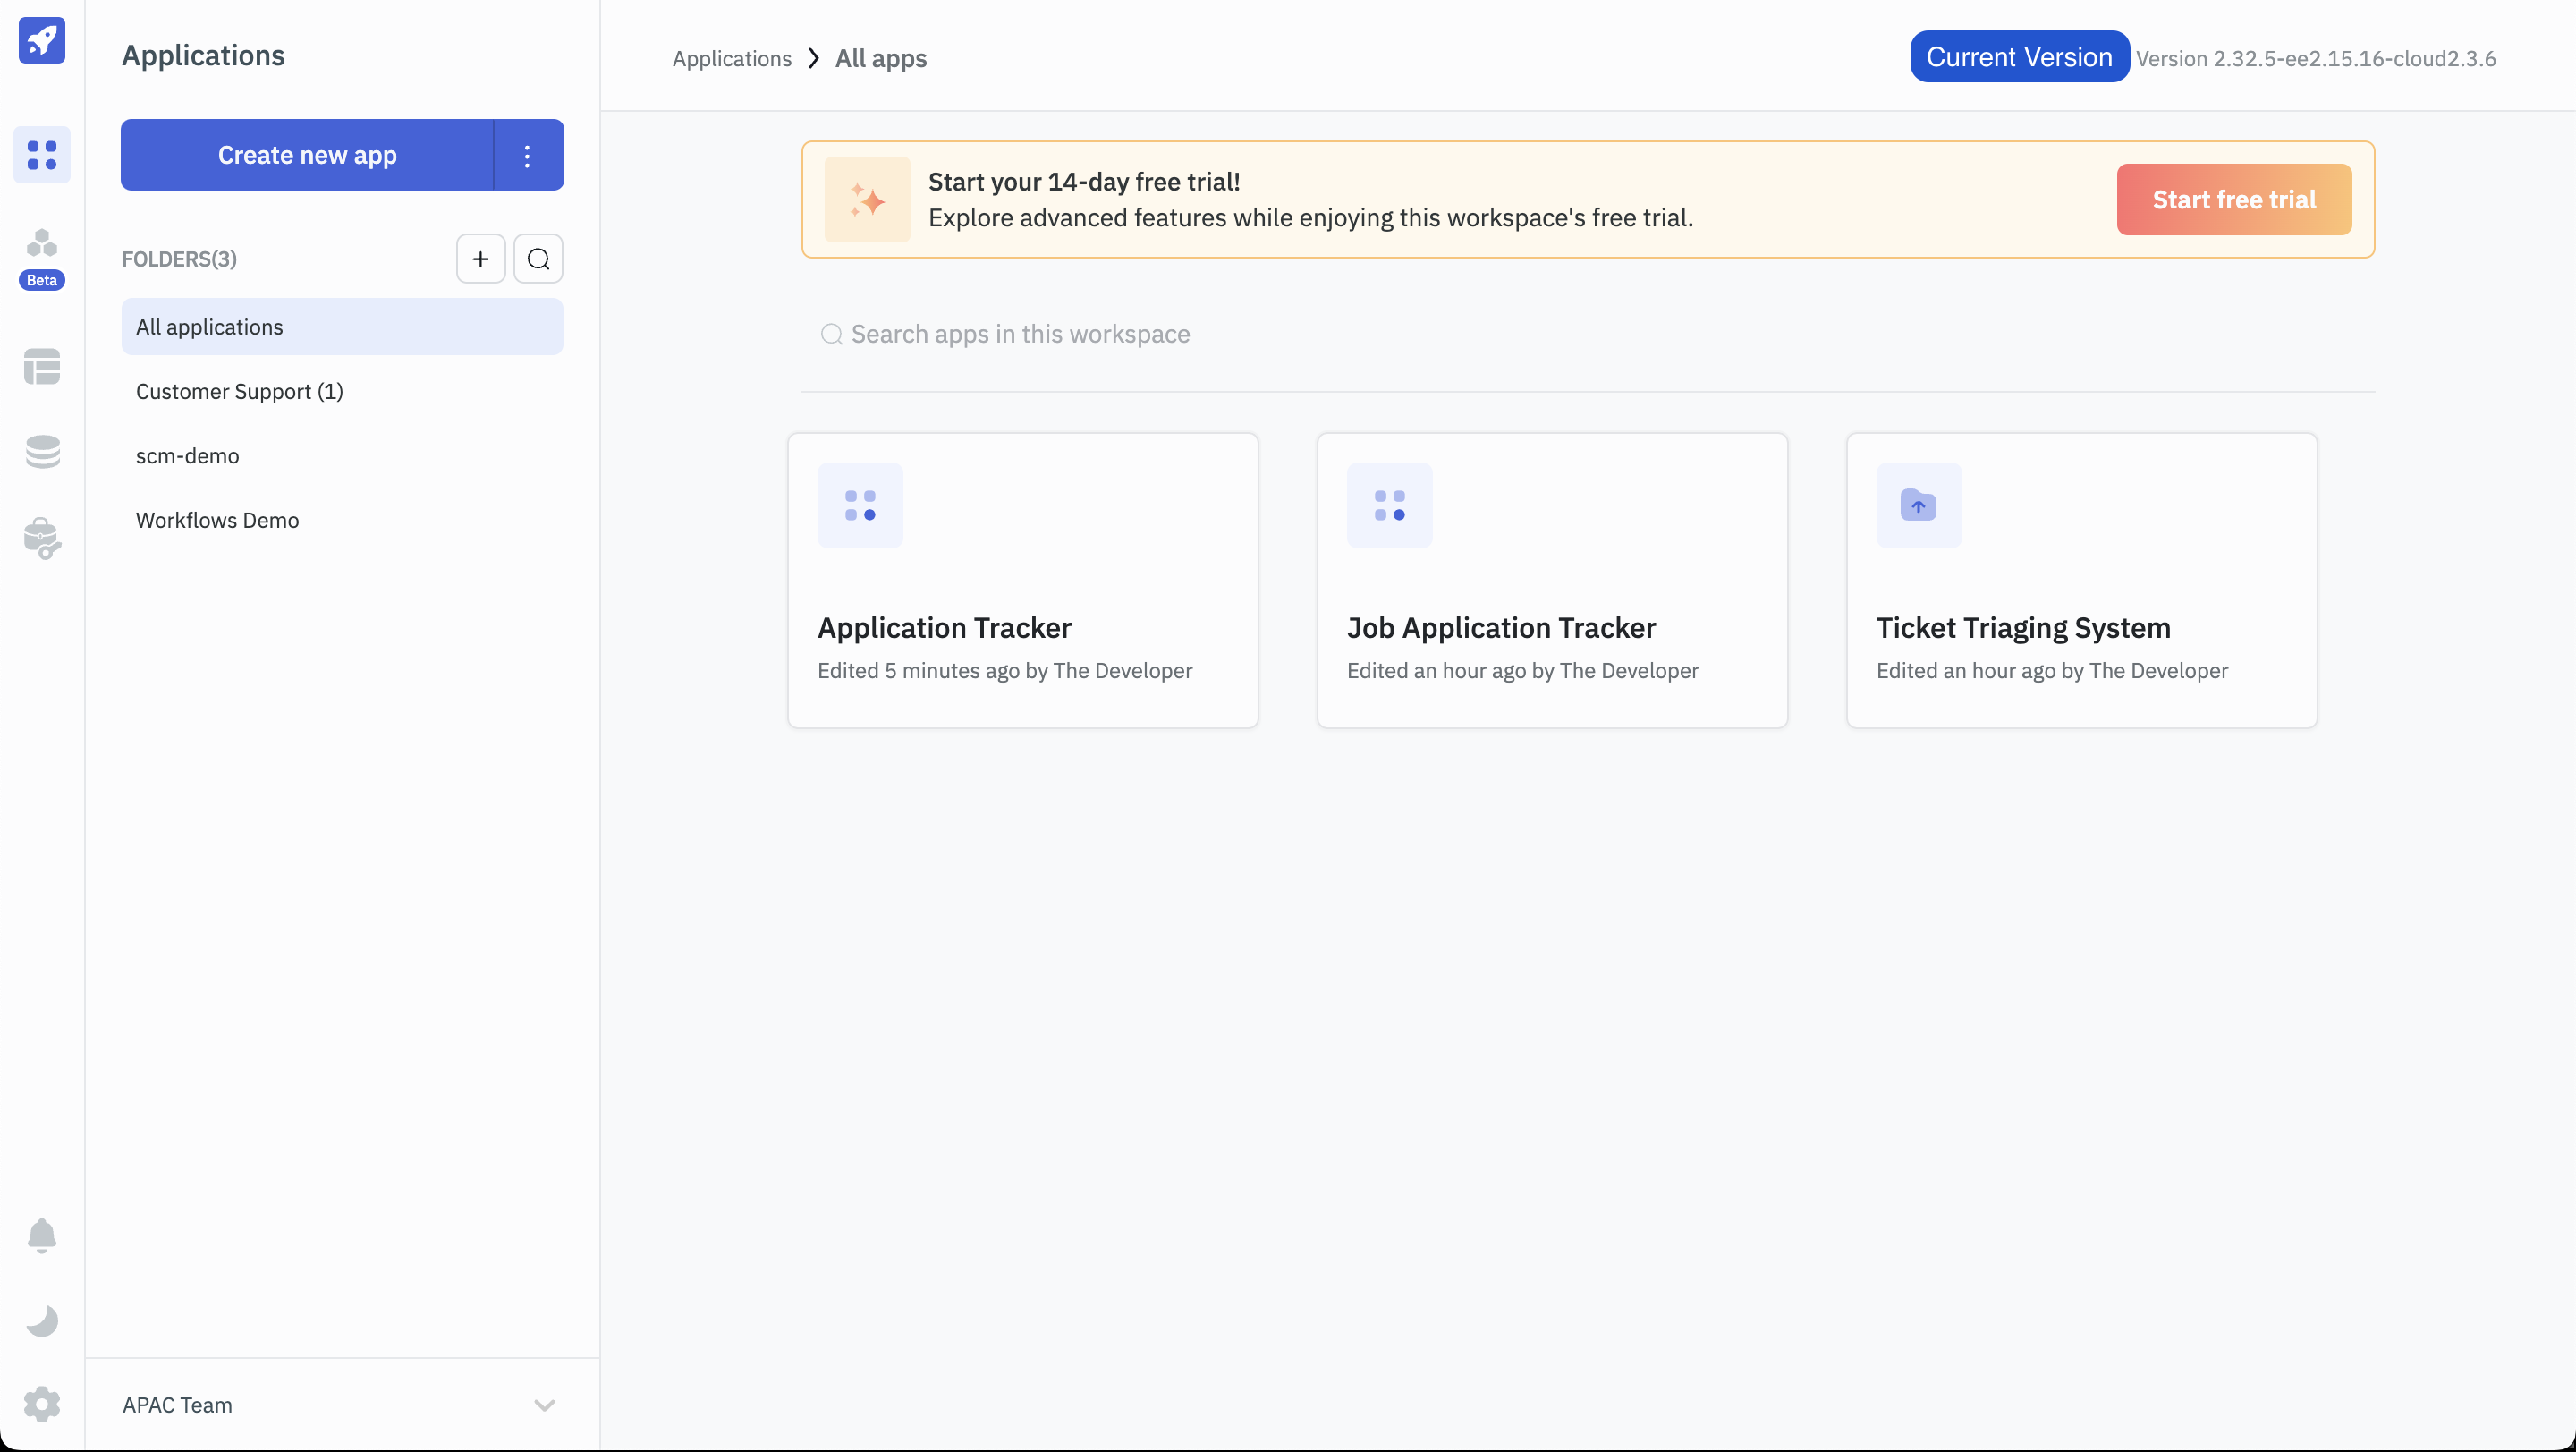Toggle dark mode with moon icon
The image size is (2576, 1452).
point(41,1321)
